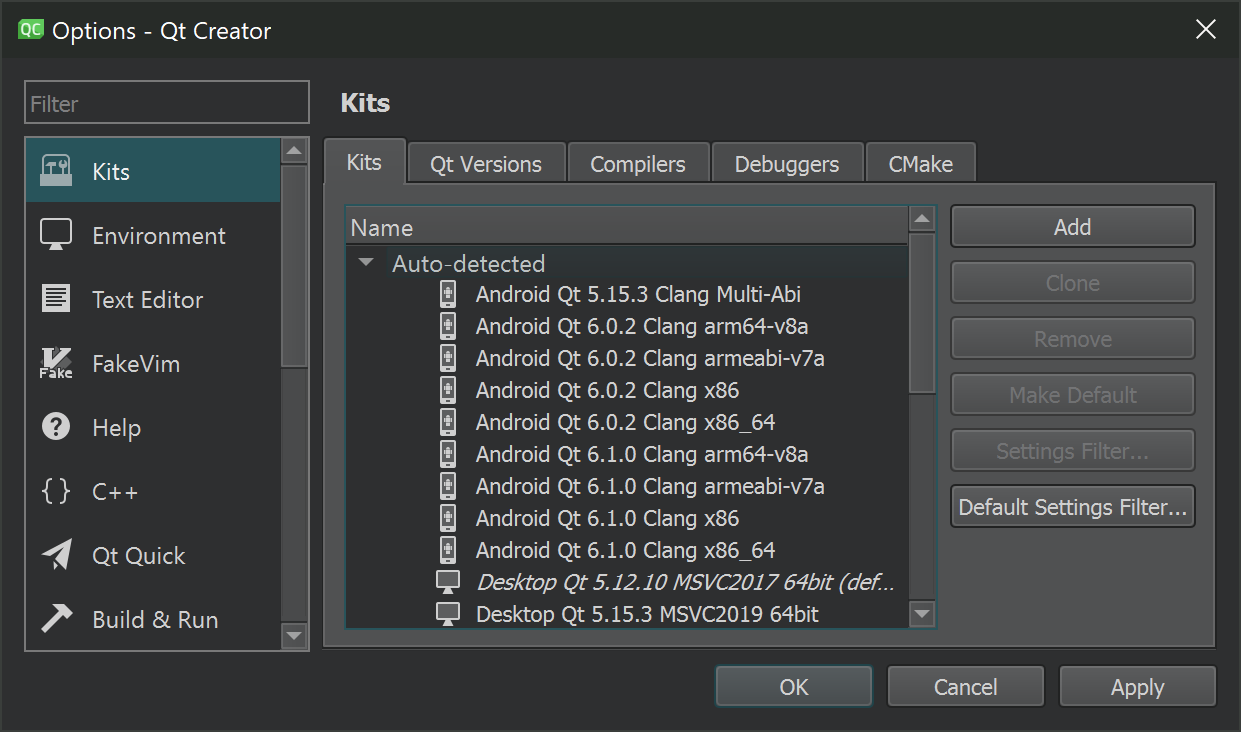Click the Android icon for Qt 6.0.2 x86 kit
This screenshot has height=732, width=1241.
click(x=448, y=390)
